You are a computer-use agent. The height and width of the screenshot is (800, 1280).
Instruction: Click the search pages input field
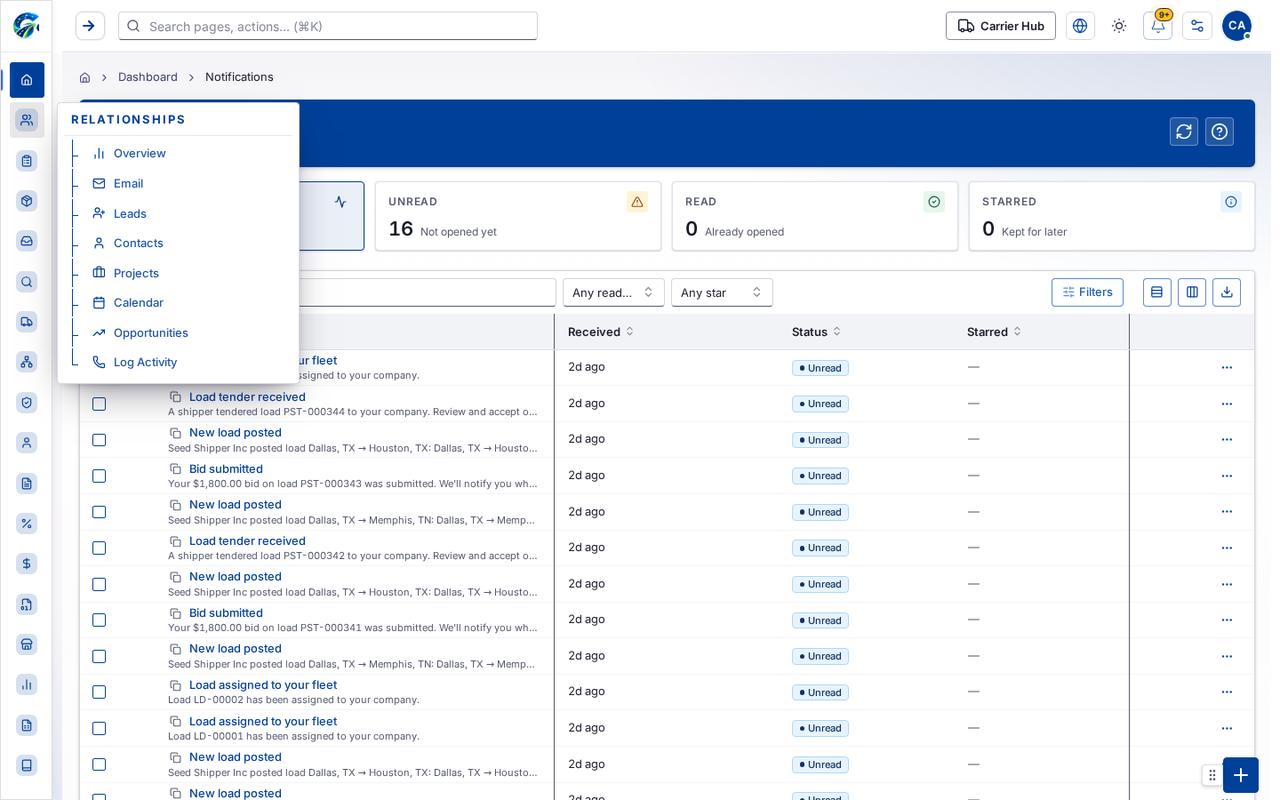coord(328,26)
